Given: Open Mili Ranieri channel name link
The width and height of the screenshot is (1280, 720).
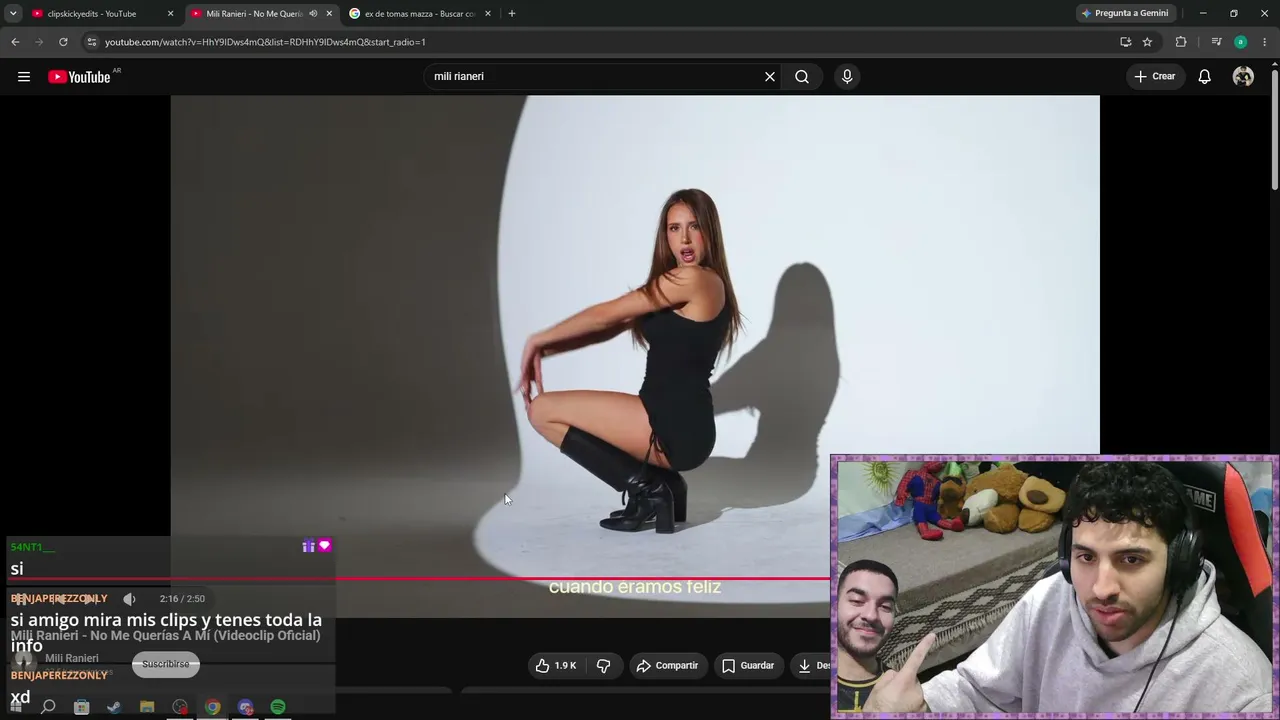Looking at the screenshot, I should pyautogui.click(x=72, y=659).
